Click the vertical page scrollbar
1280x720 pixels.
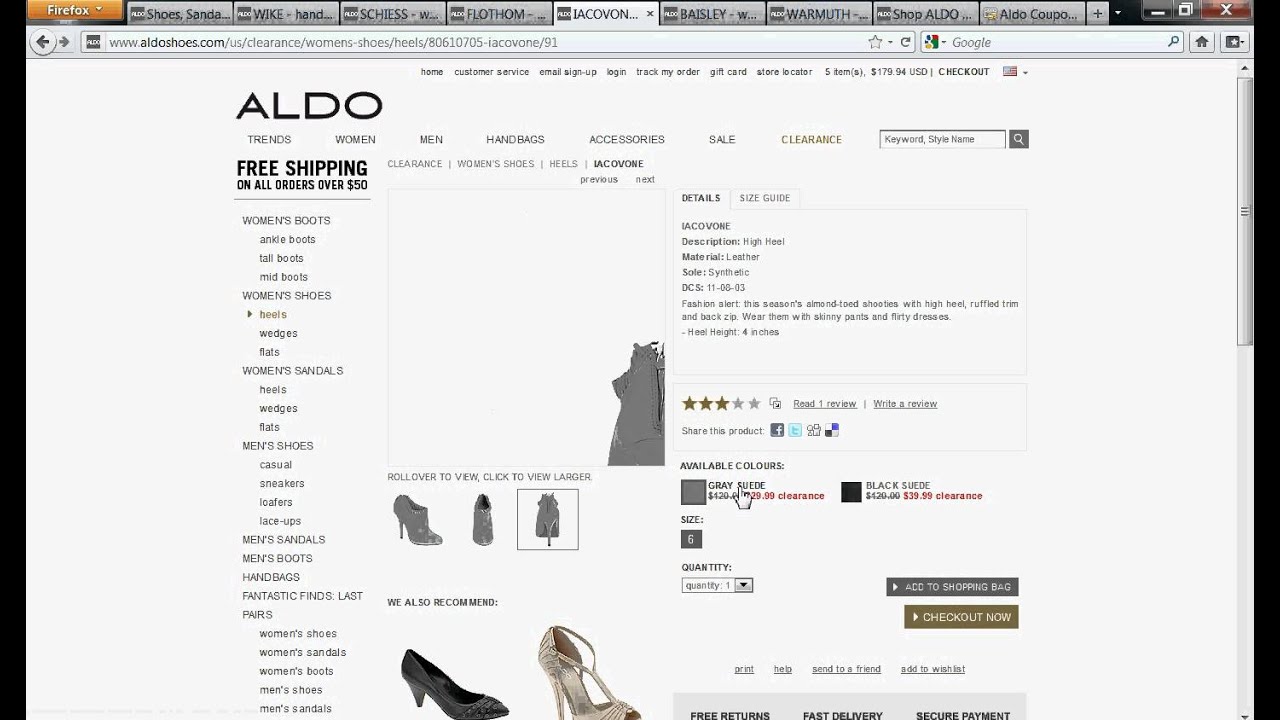tap(1245, 211)
